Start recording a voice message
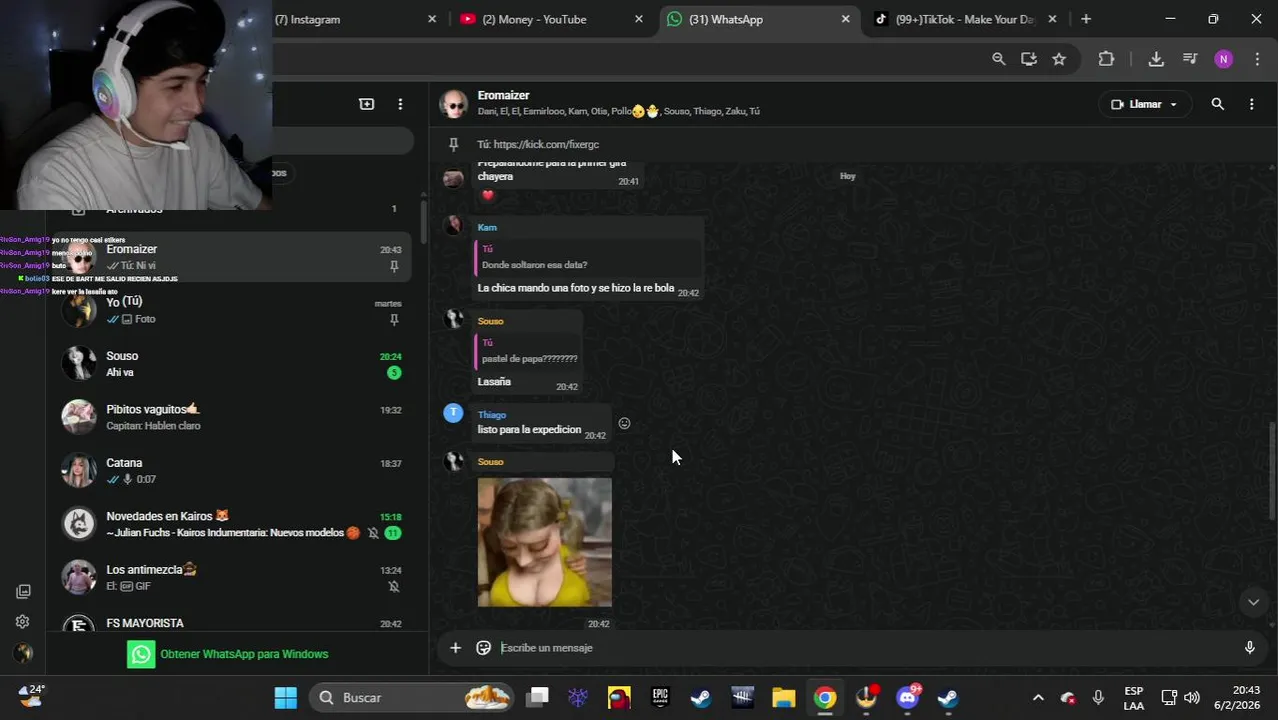This screenshot has width=1278, height=720. 1249,648
